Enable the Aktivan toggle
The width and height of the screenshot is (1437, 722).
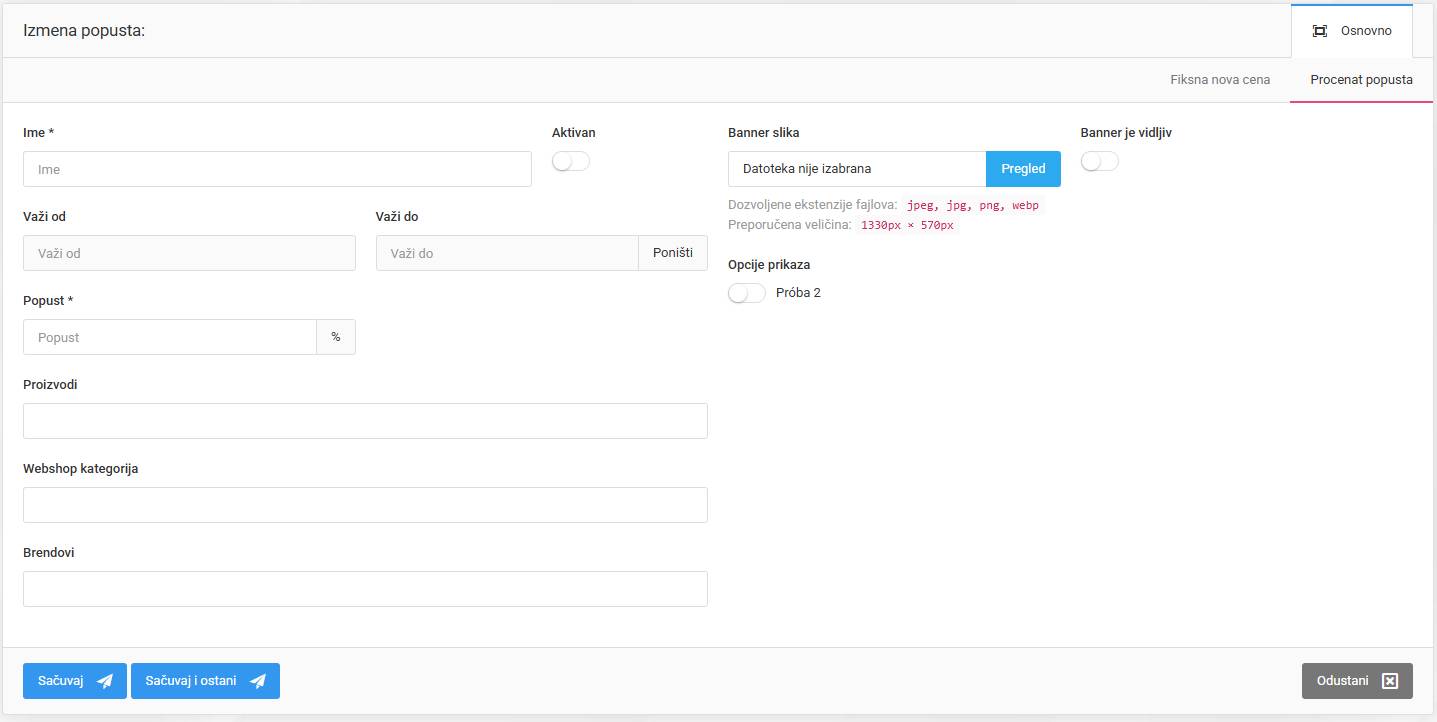pyautogui.click(x=571, y=162)
